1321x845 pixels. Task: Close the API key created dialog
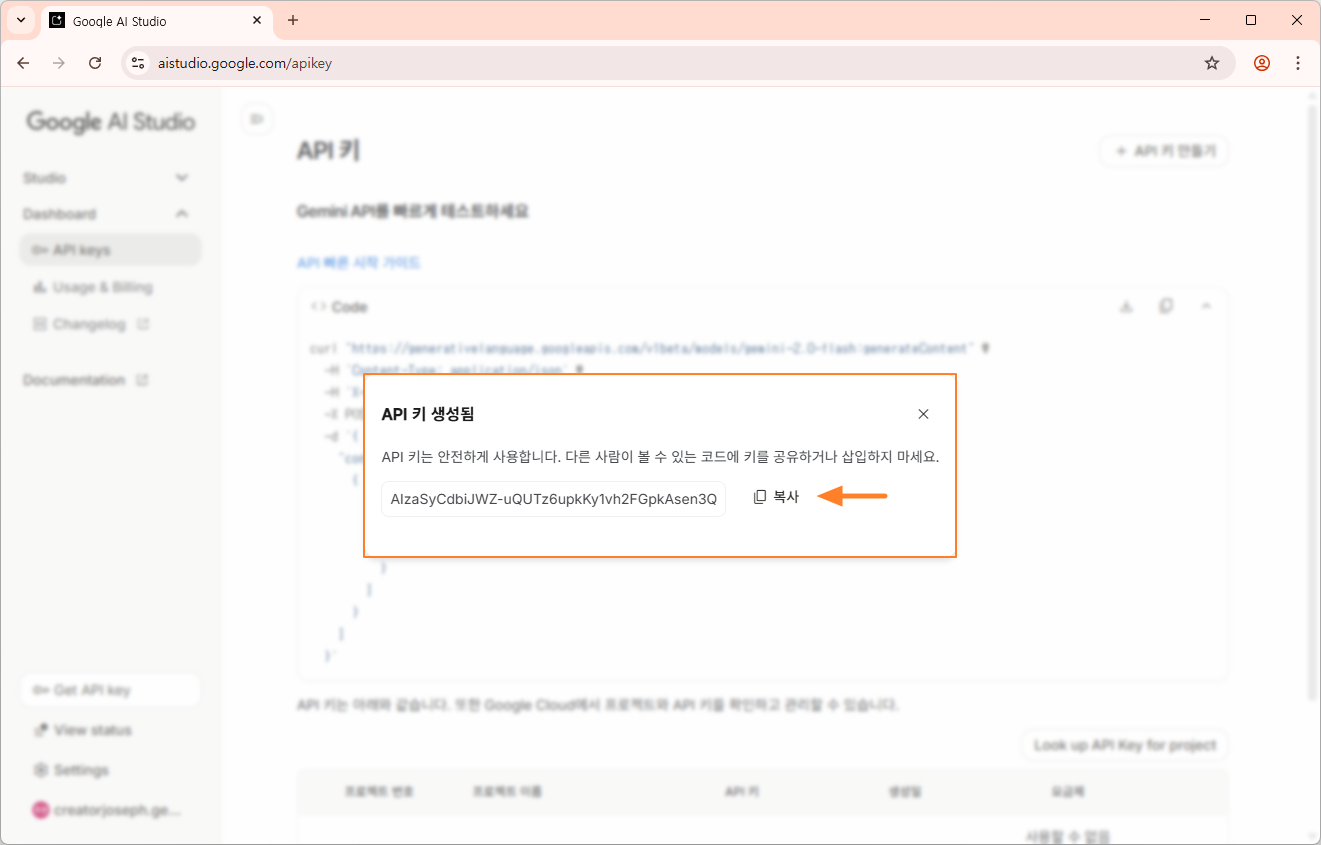point(923,414)
